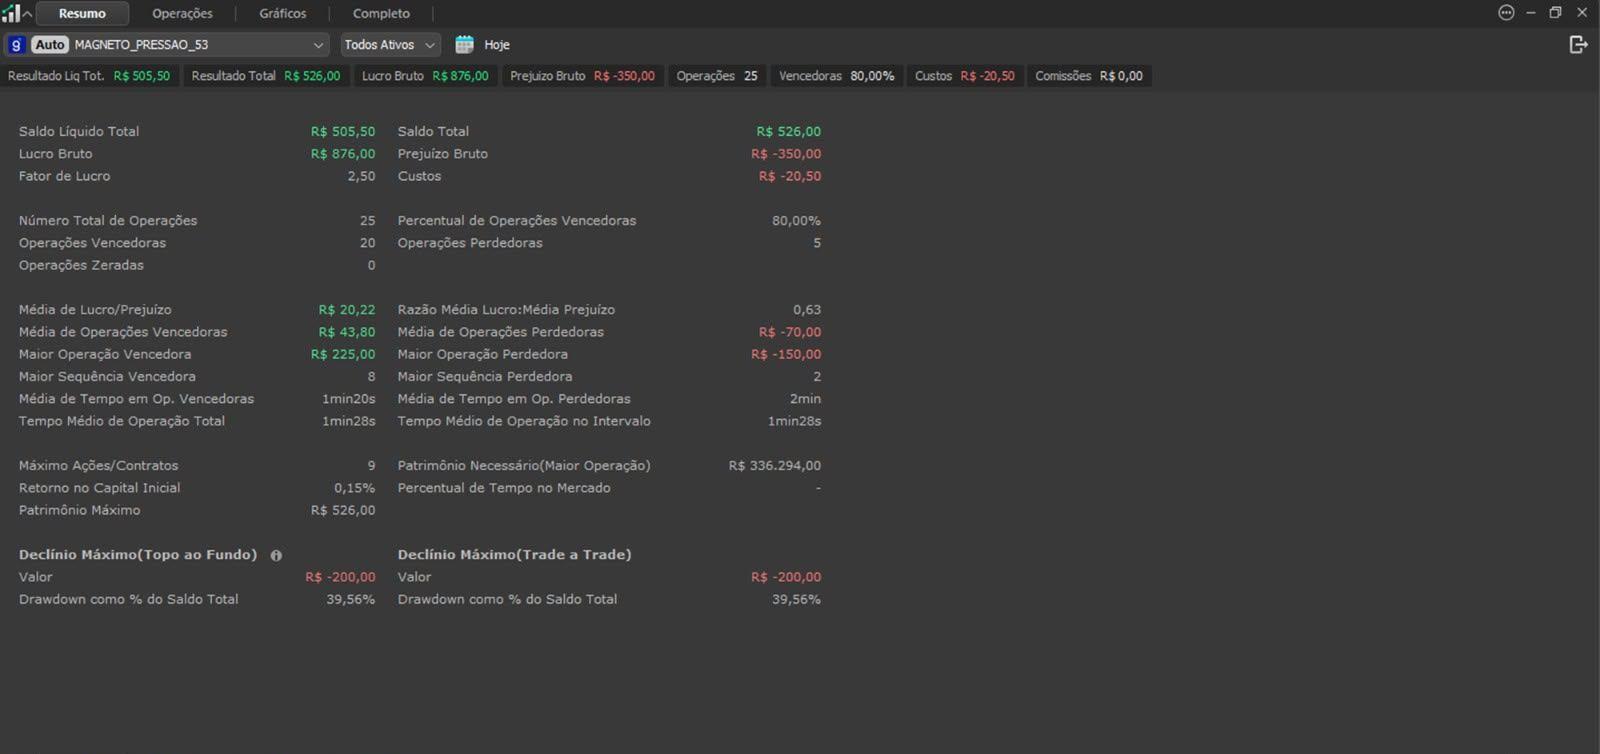
Task: Click the Média de Operações Perdedoras value R$ -70,00
Action: [790, 332]
